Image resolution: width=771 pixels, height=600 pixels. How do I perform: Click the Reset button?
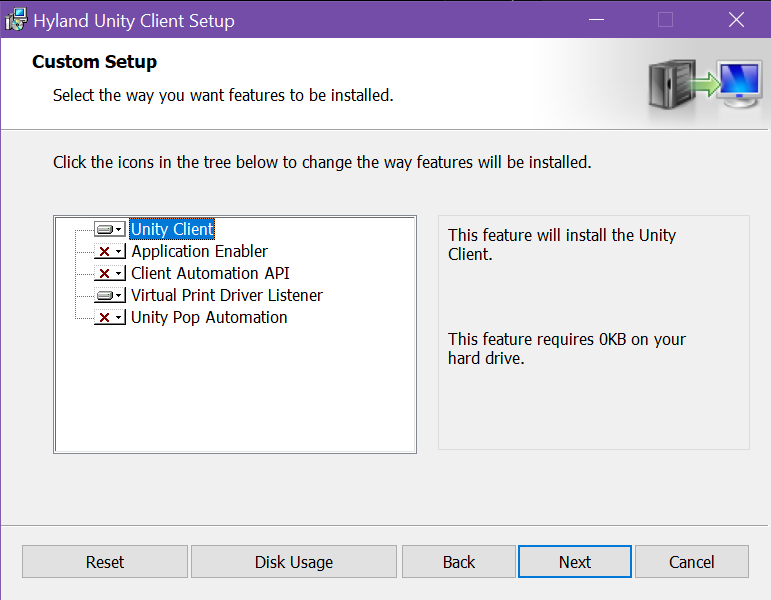tap(105, 562)
